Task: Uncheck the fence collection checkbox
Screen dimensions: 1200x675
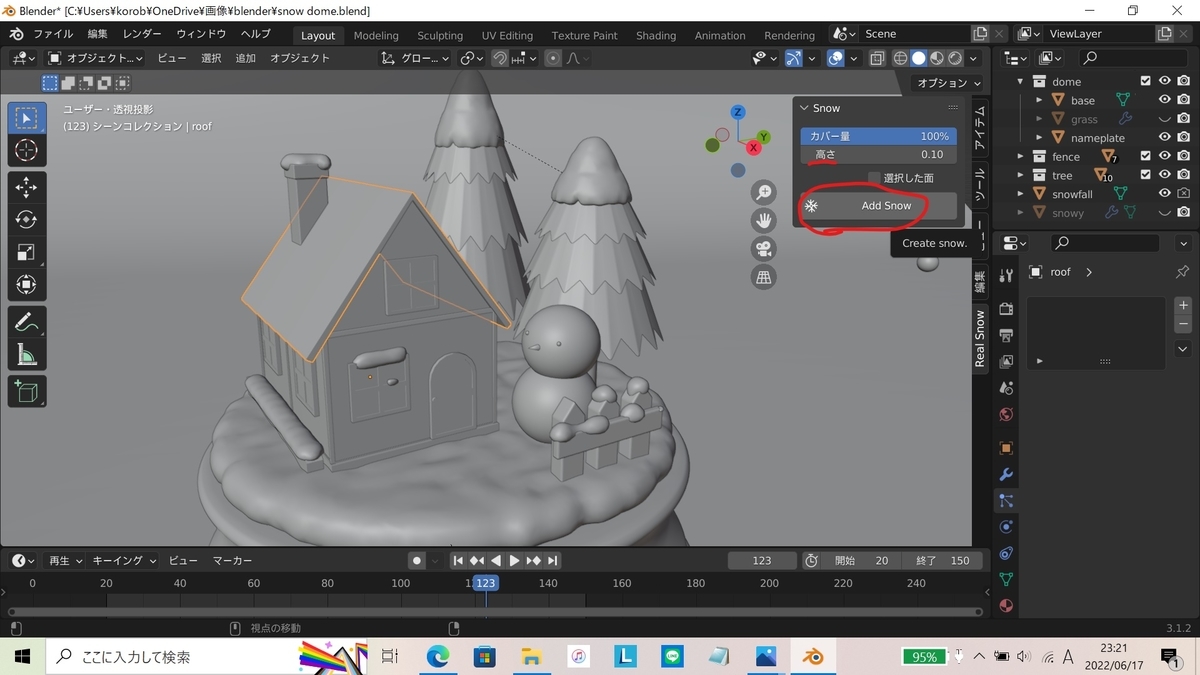Action: pos(1146,156)
